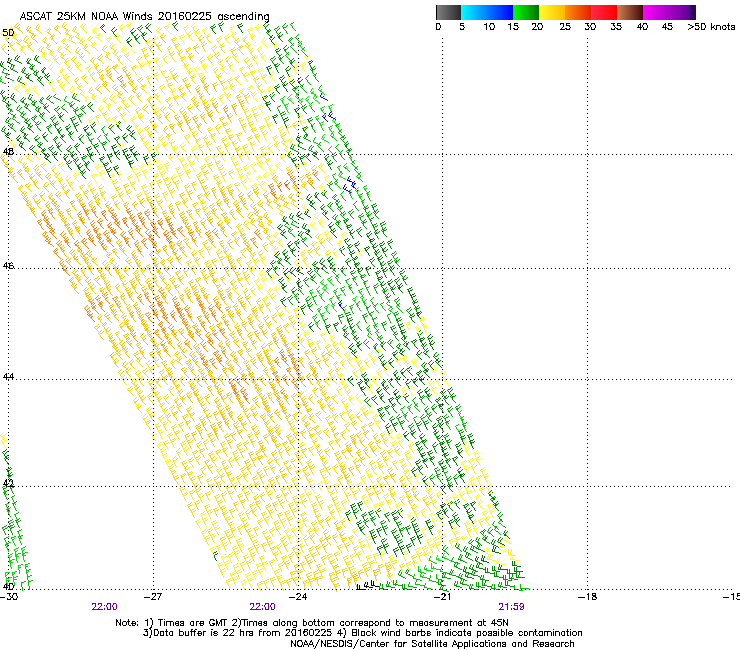This screenshot has height=650, width=740.
Task: Click the '46' latitude label on the left axis
Action: (x=8, y=266)
